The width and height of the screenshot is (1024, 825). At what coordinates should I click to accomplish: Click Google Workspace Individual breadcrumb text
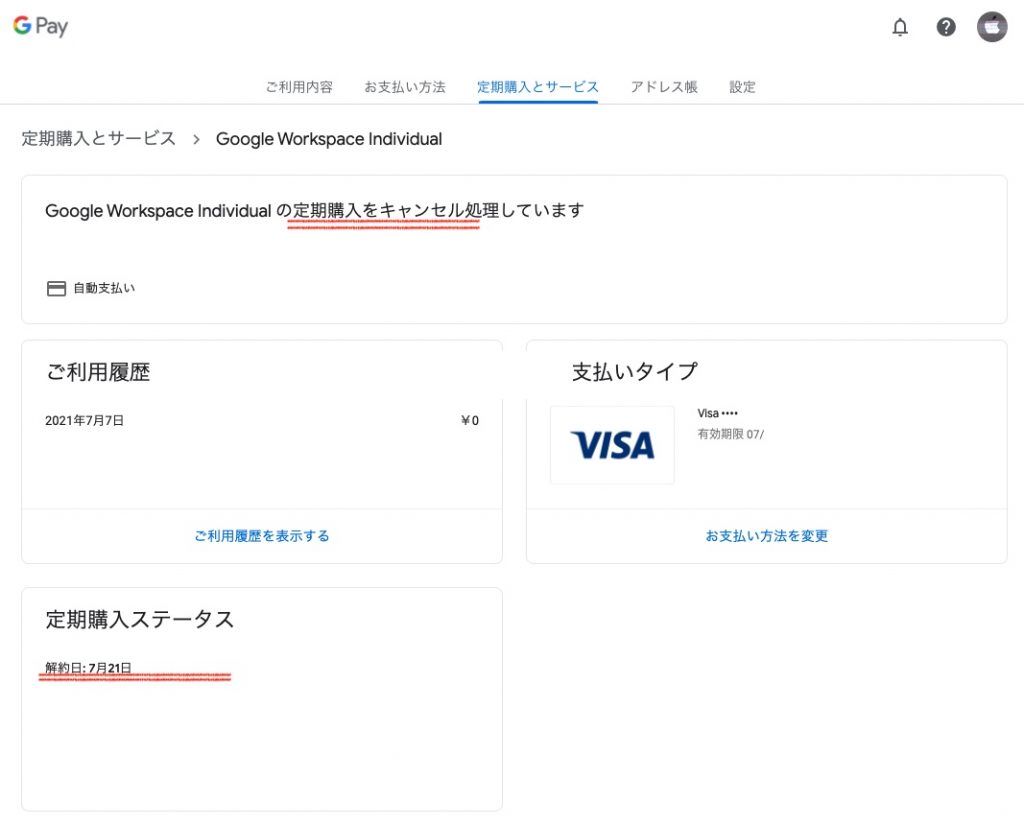pyautogui.click(x=328, y=139)
